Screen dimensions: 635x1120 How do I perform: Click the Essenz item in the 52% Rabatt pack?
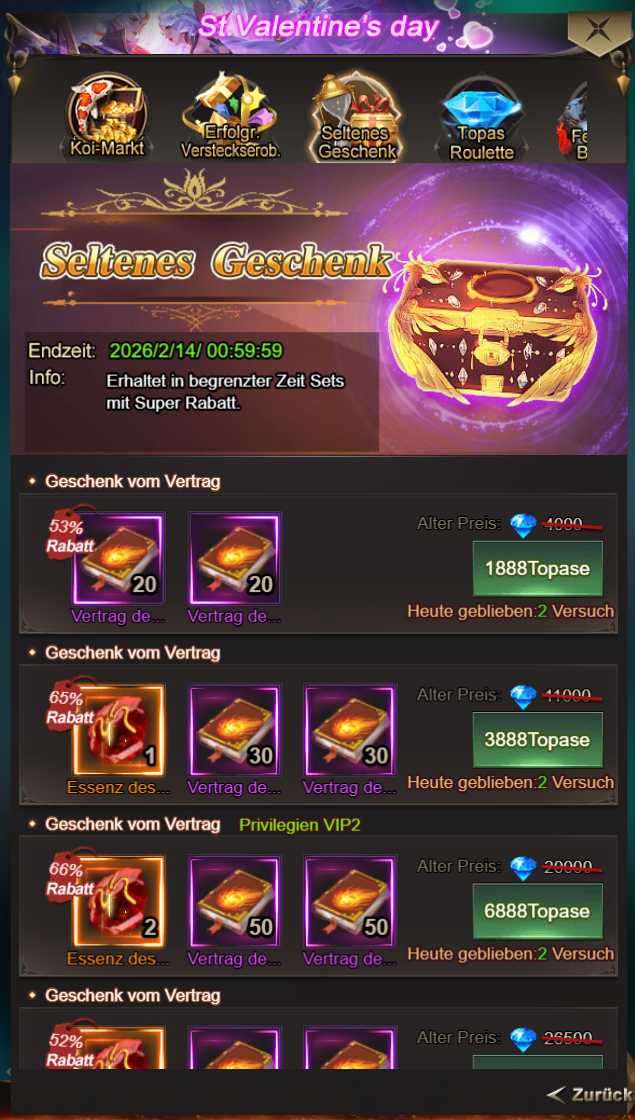[x=119, y=1047]
